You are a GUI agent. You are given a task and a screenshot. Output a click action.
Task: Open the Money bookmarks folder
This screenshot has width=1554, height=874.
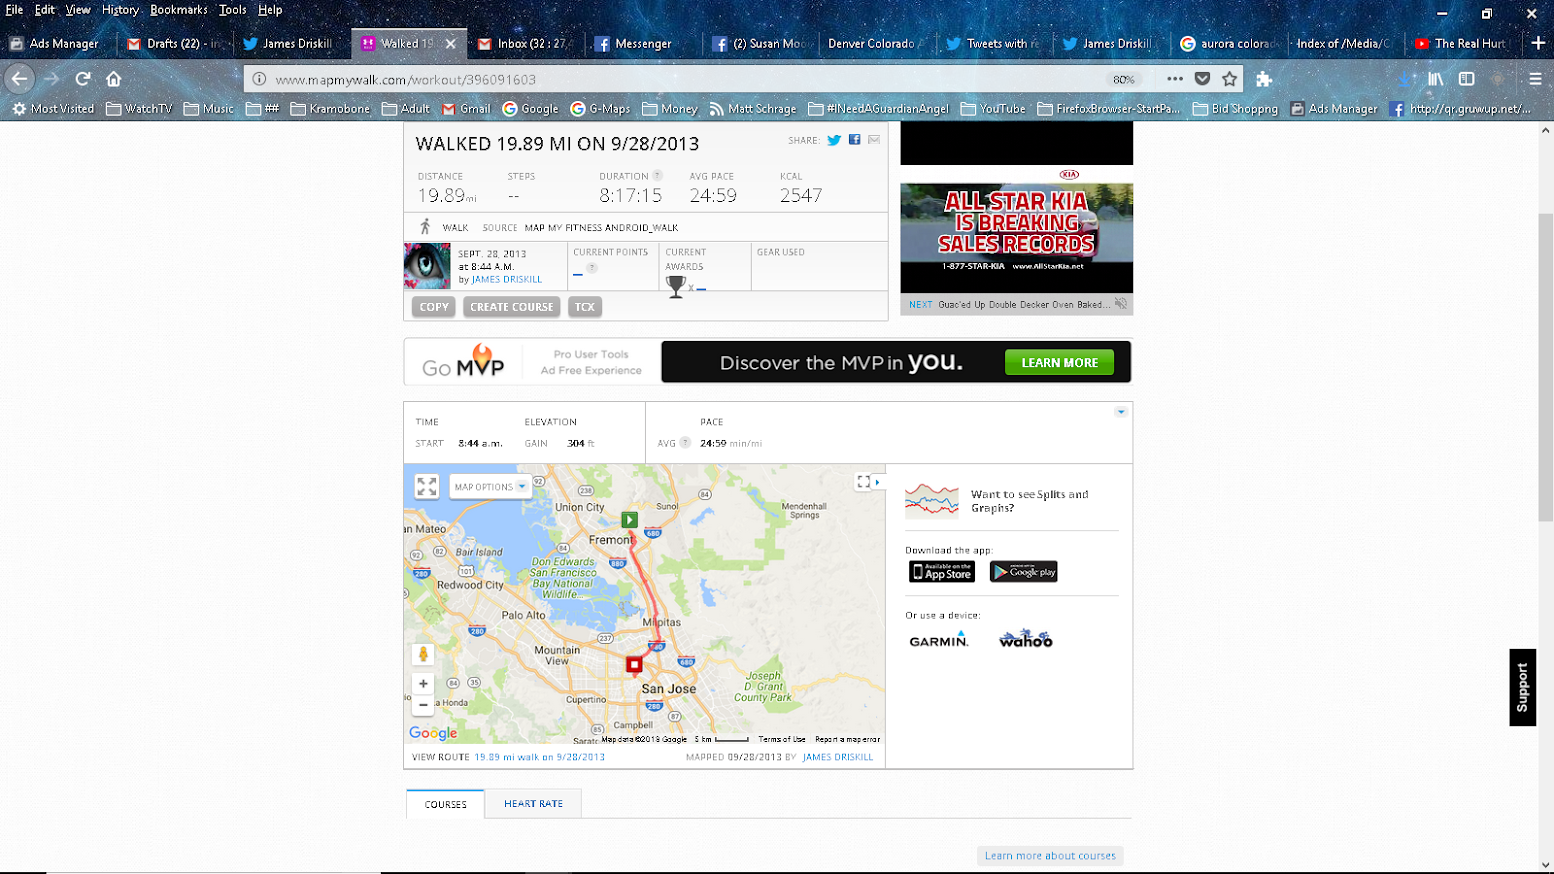(x=670, y=109)
